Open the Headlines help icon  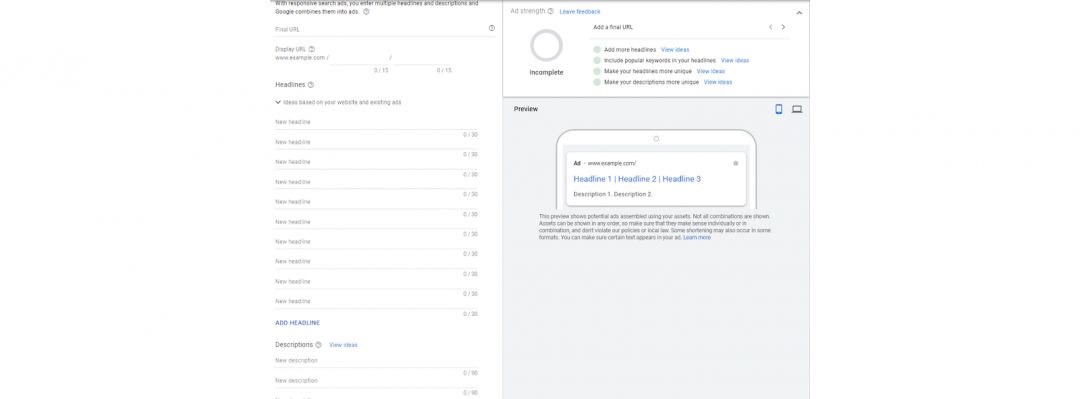(311, 85)
